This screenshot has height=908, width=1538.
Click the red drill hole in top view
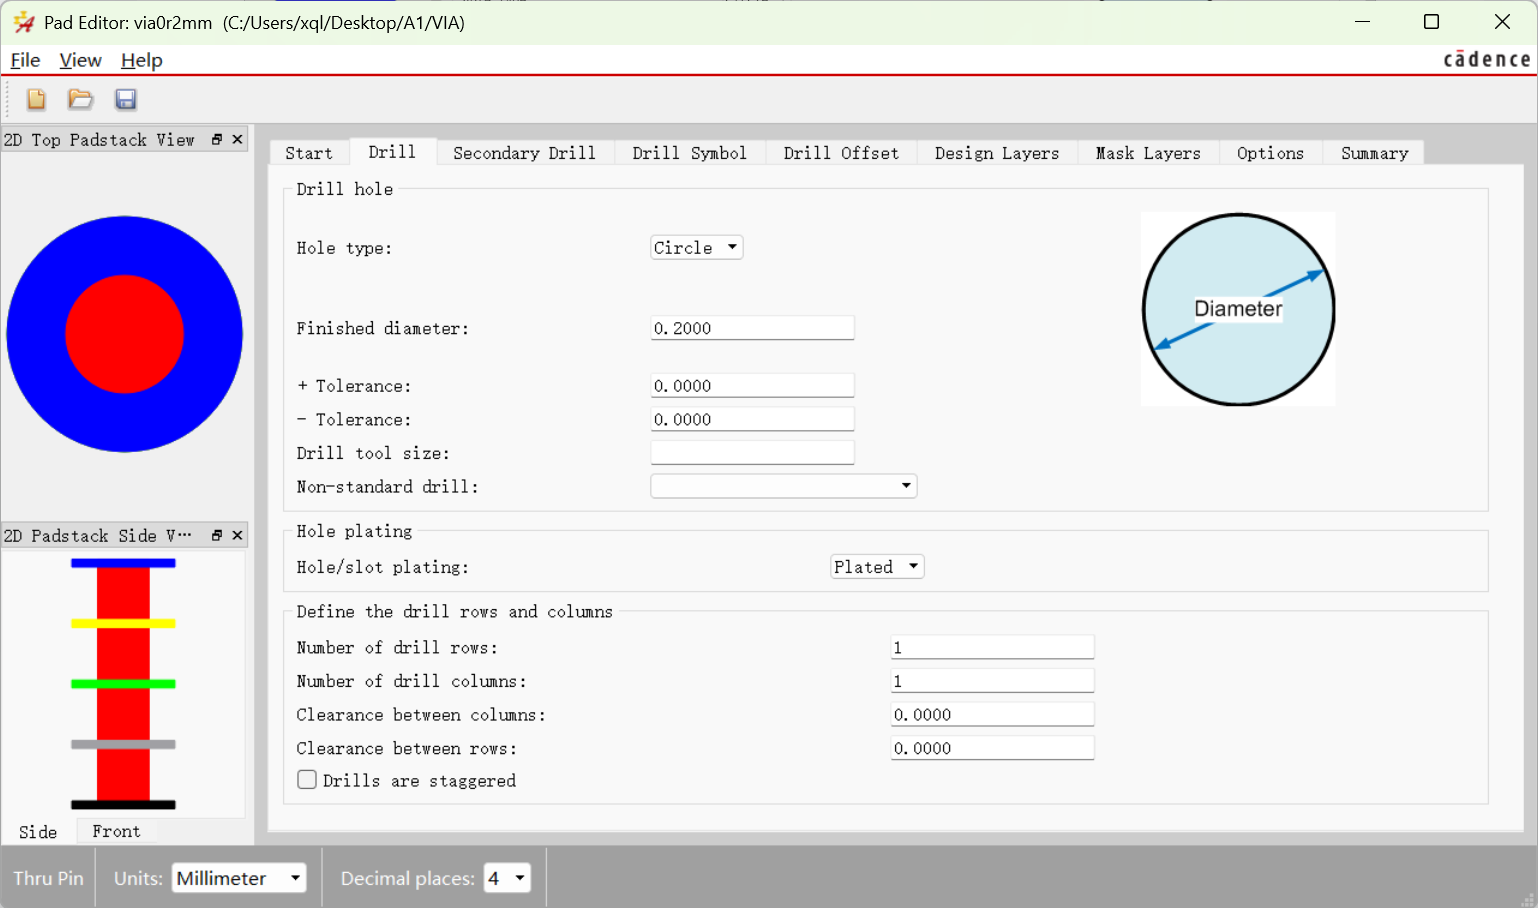pos(125,334)
